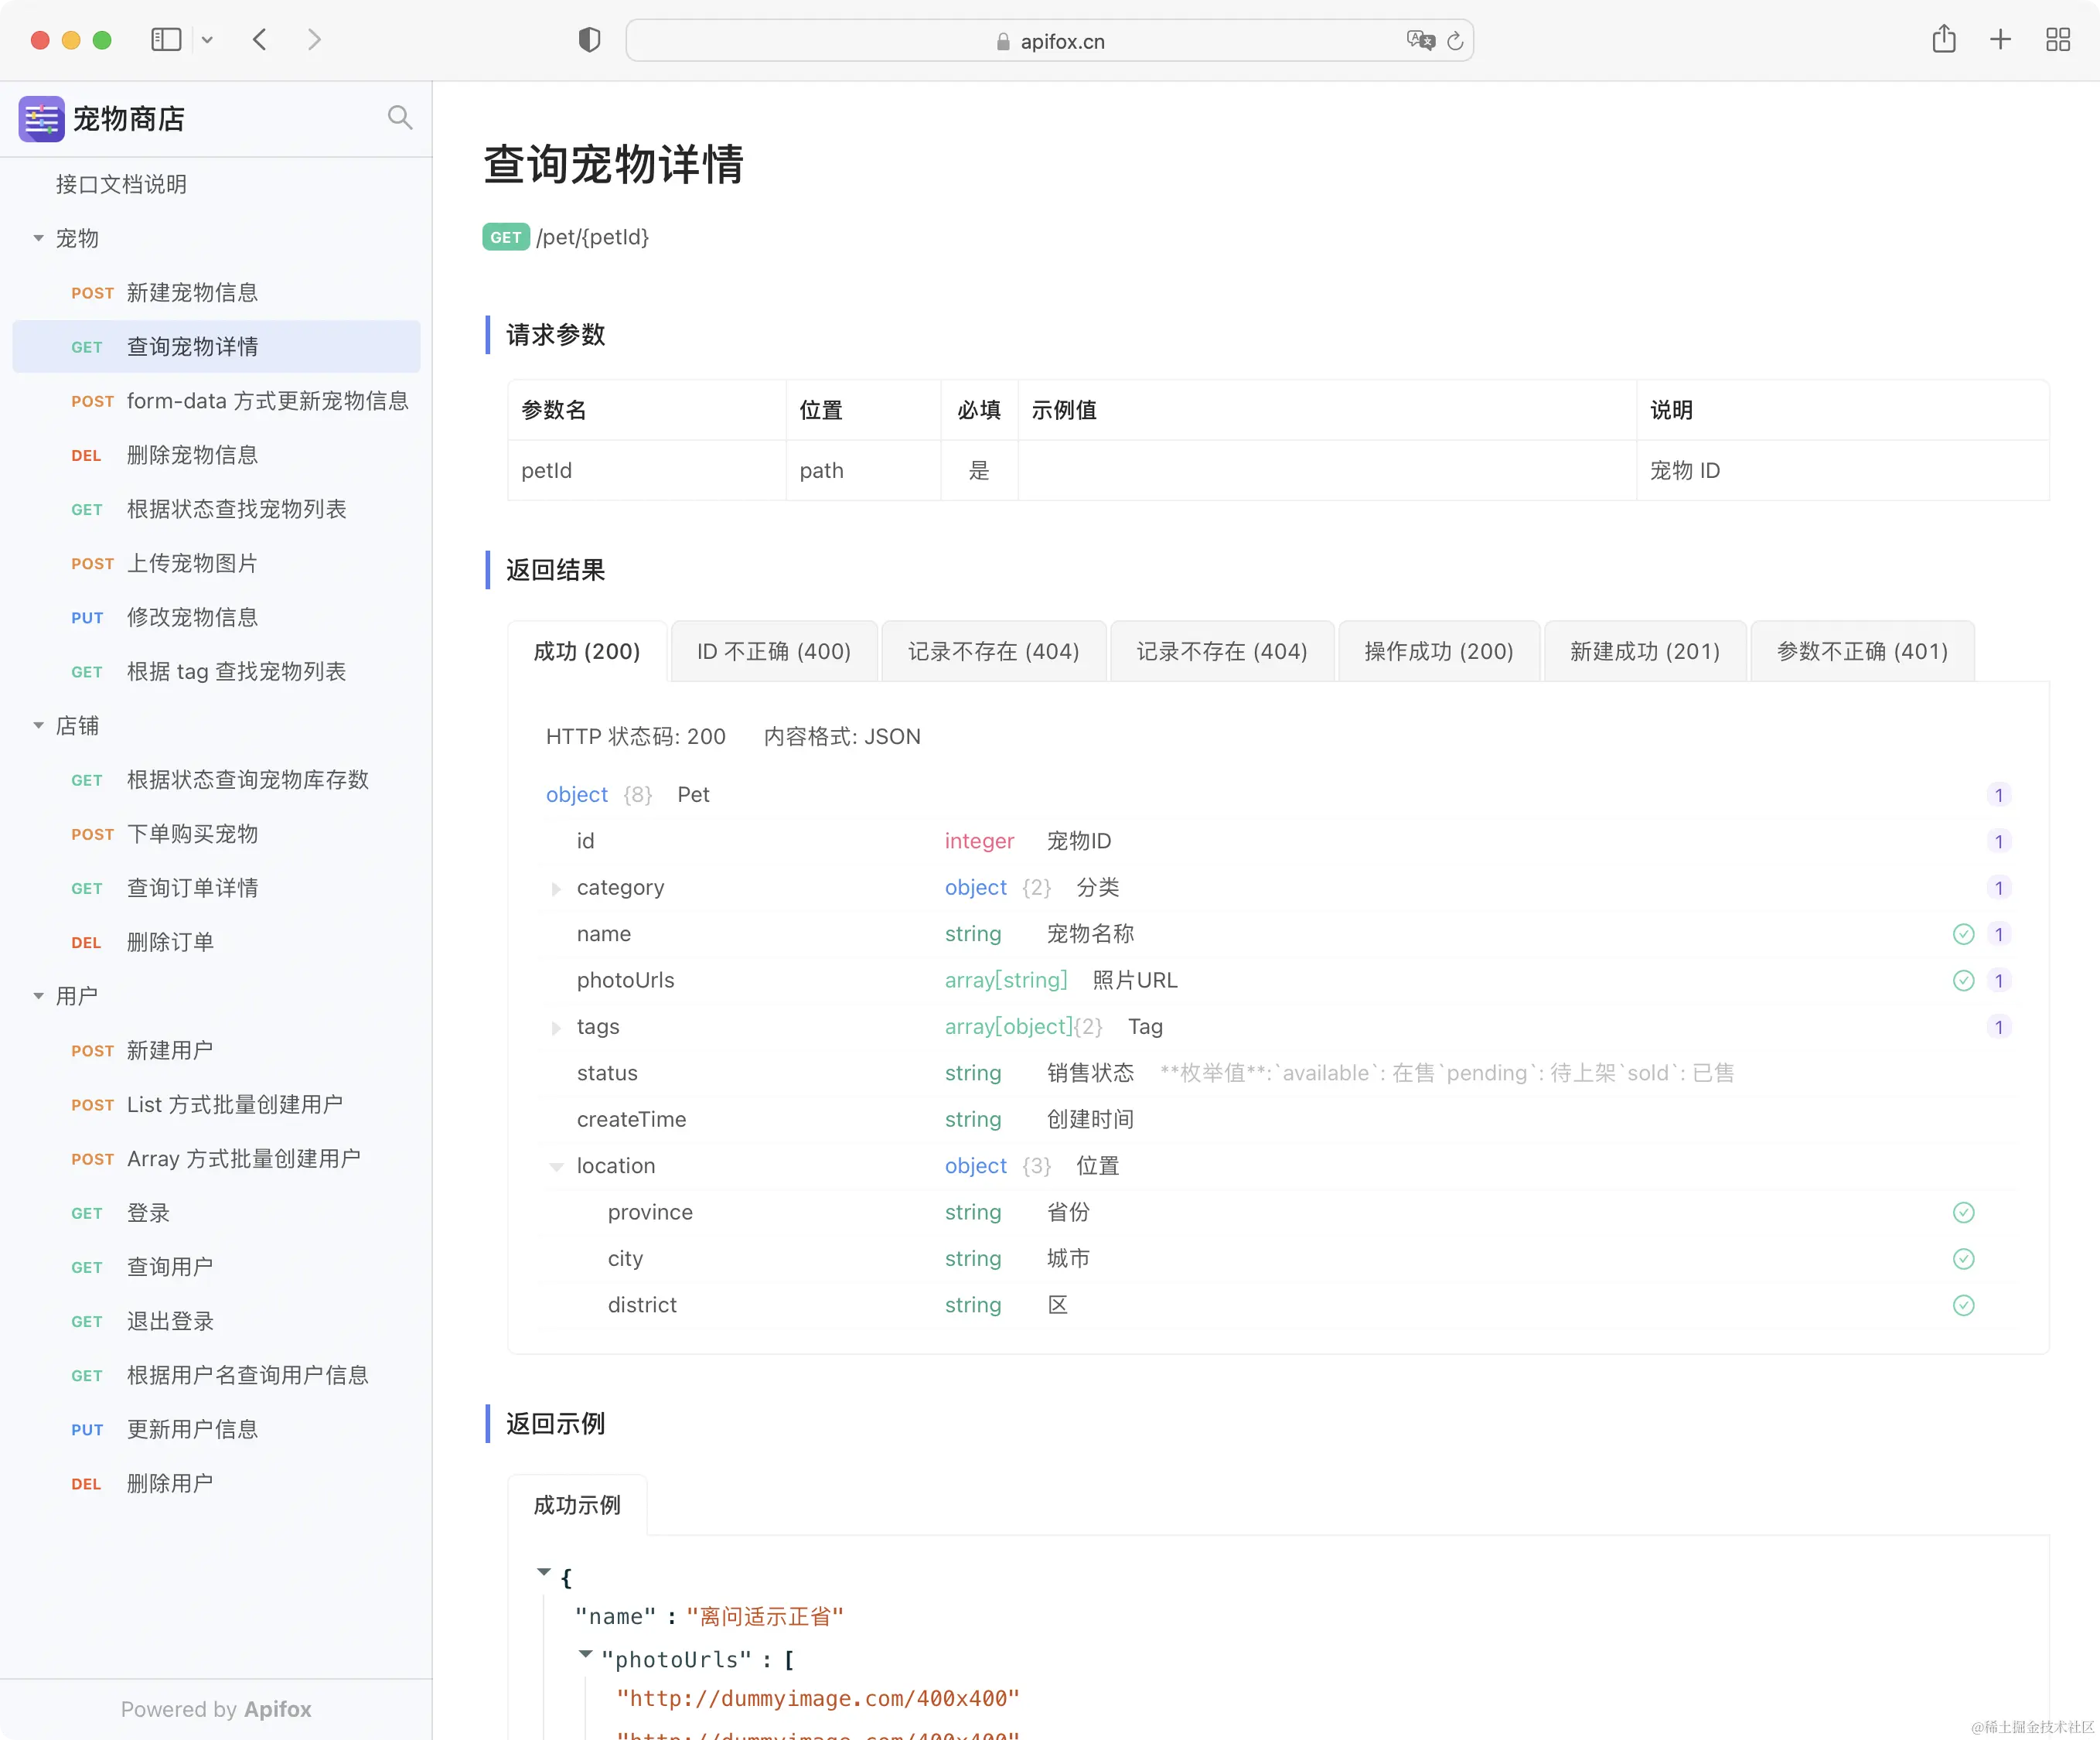Click the translate page icon in address bar

1420,41
